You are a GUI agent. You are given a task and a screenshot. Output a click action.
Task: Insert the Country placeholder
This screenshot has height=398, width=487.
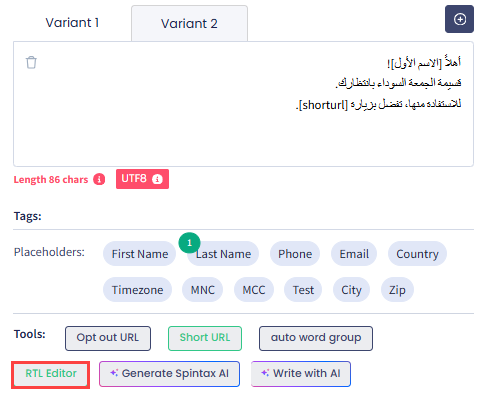pos(417,254)
